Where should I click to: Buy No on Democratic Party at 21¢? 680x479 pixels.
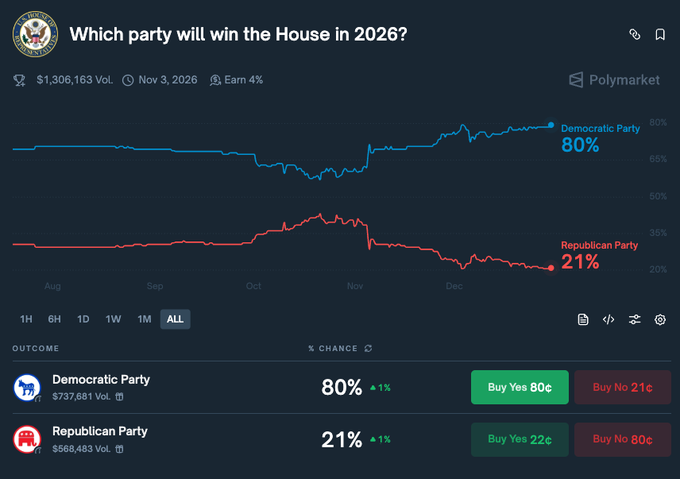[x=621, y=387]
